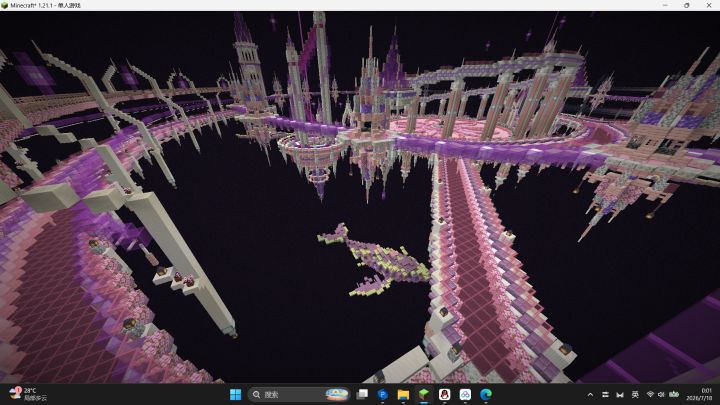Restore down the Minecraft window
This screenshot has width=720, height=405.
click(x=686, y=6)
